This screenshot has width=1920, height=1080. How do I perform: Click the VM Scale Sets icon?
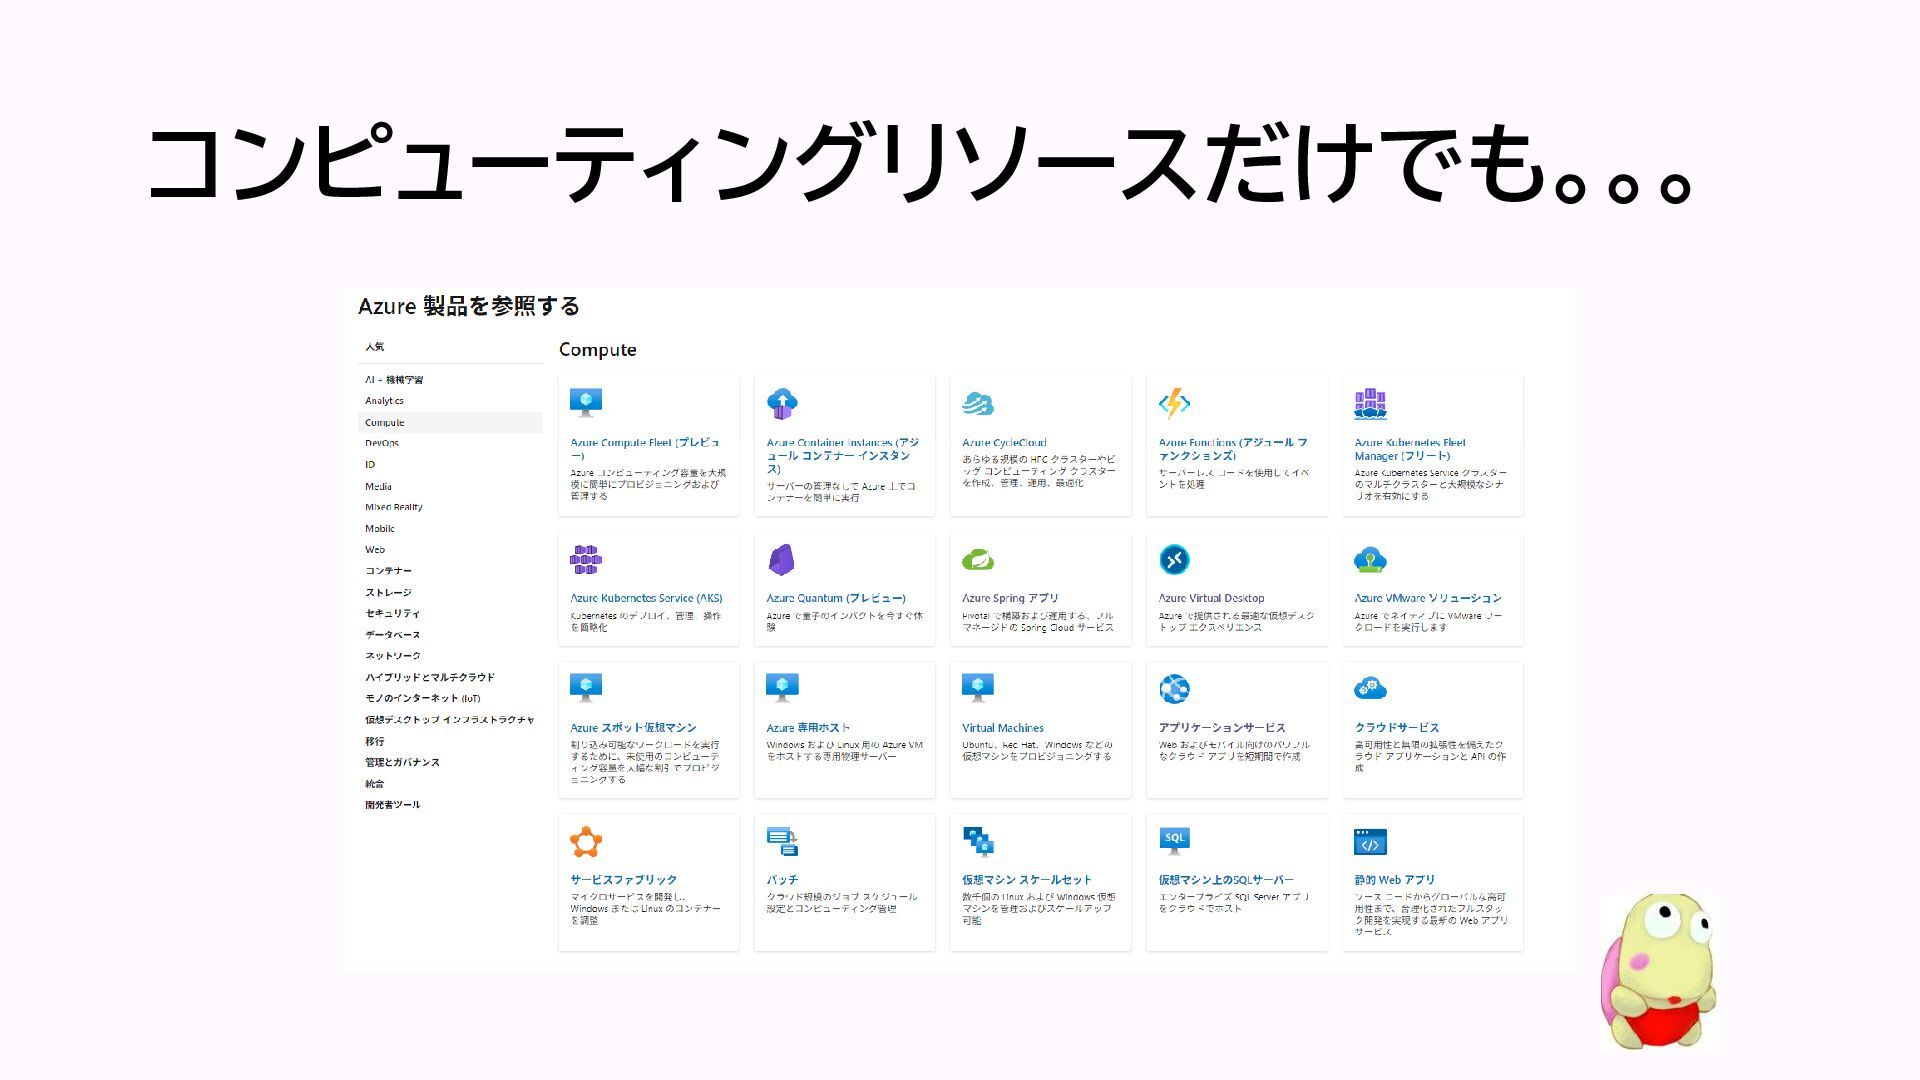(x=978, y=842)
